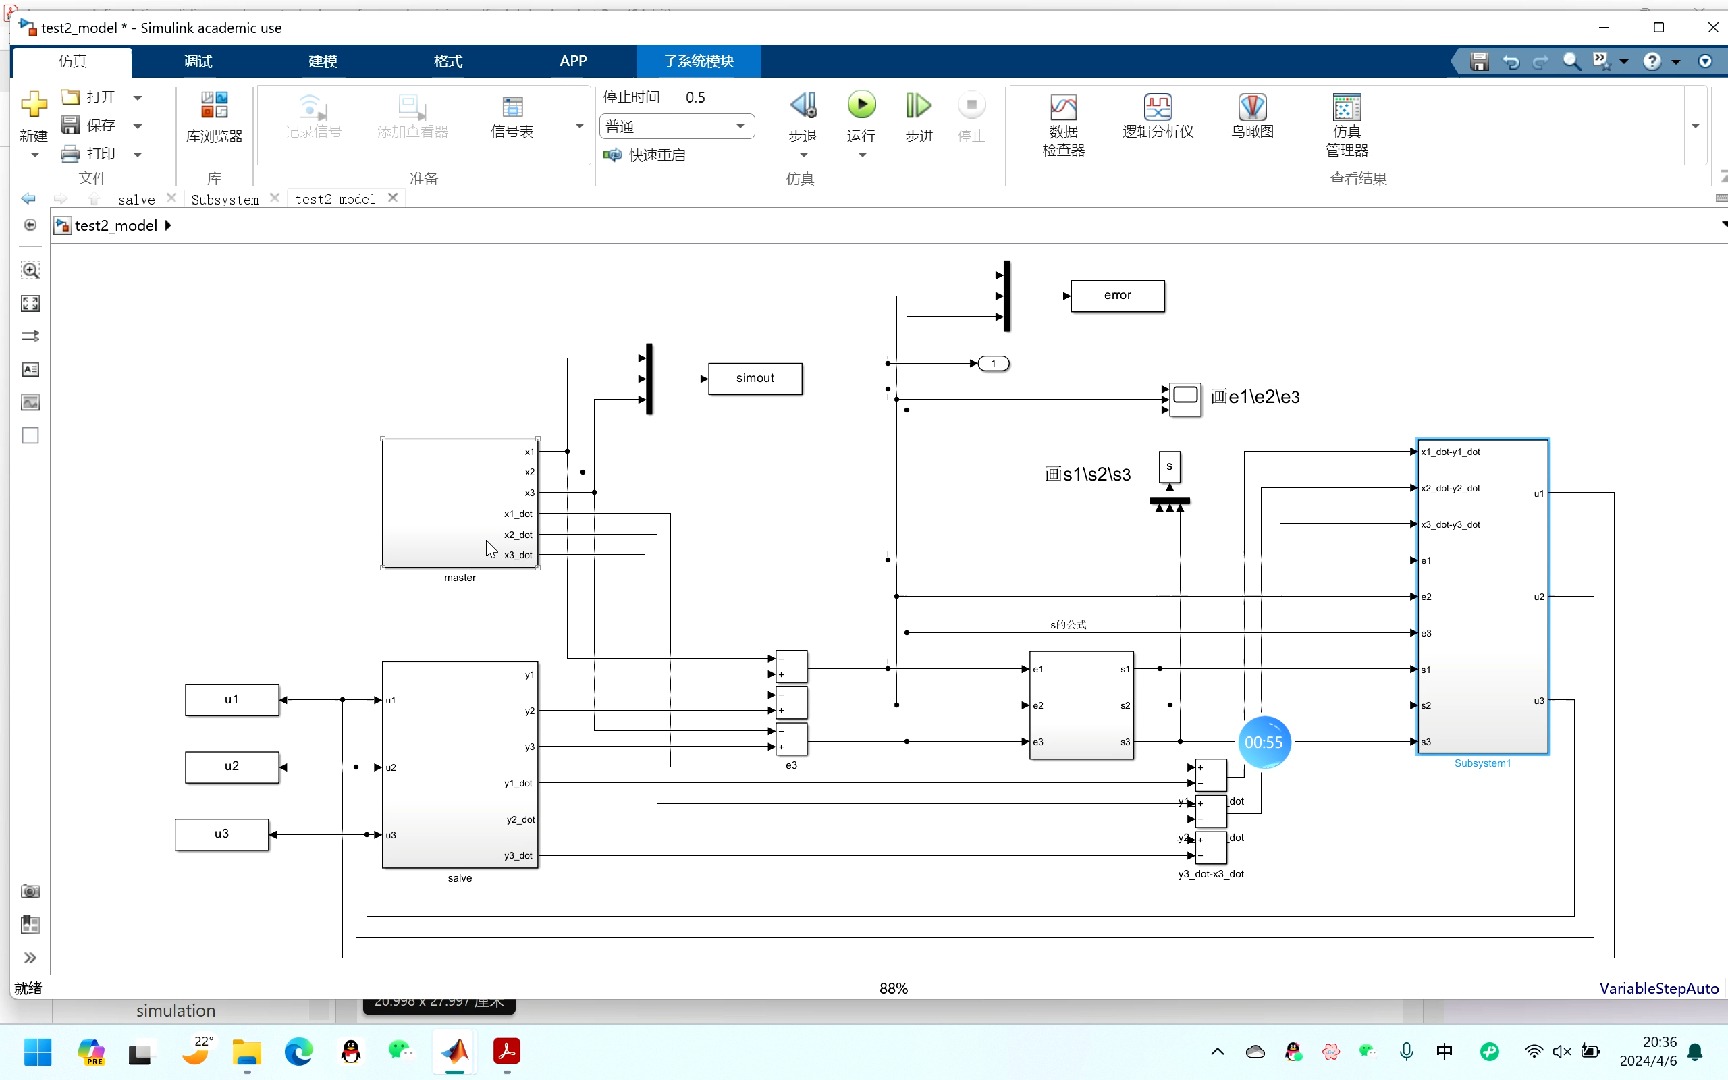Switch to the salve model tab

click(136, 199)
